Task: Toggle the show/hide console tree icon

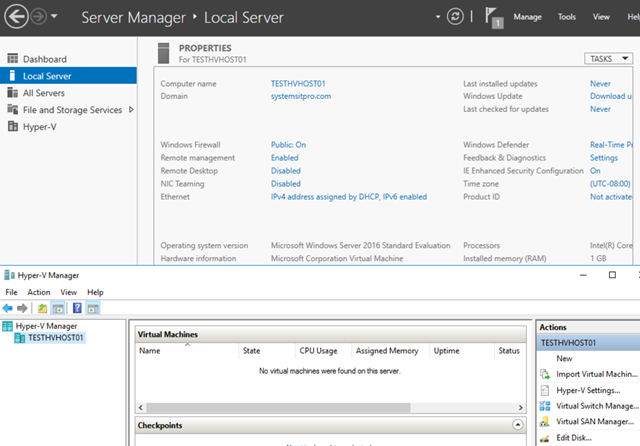Action: 58,308
